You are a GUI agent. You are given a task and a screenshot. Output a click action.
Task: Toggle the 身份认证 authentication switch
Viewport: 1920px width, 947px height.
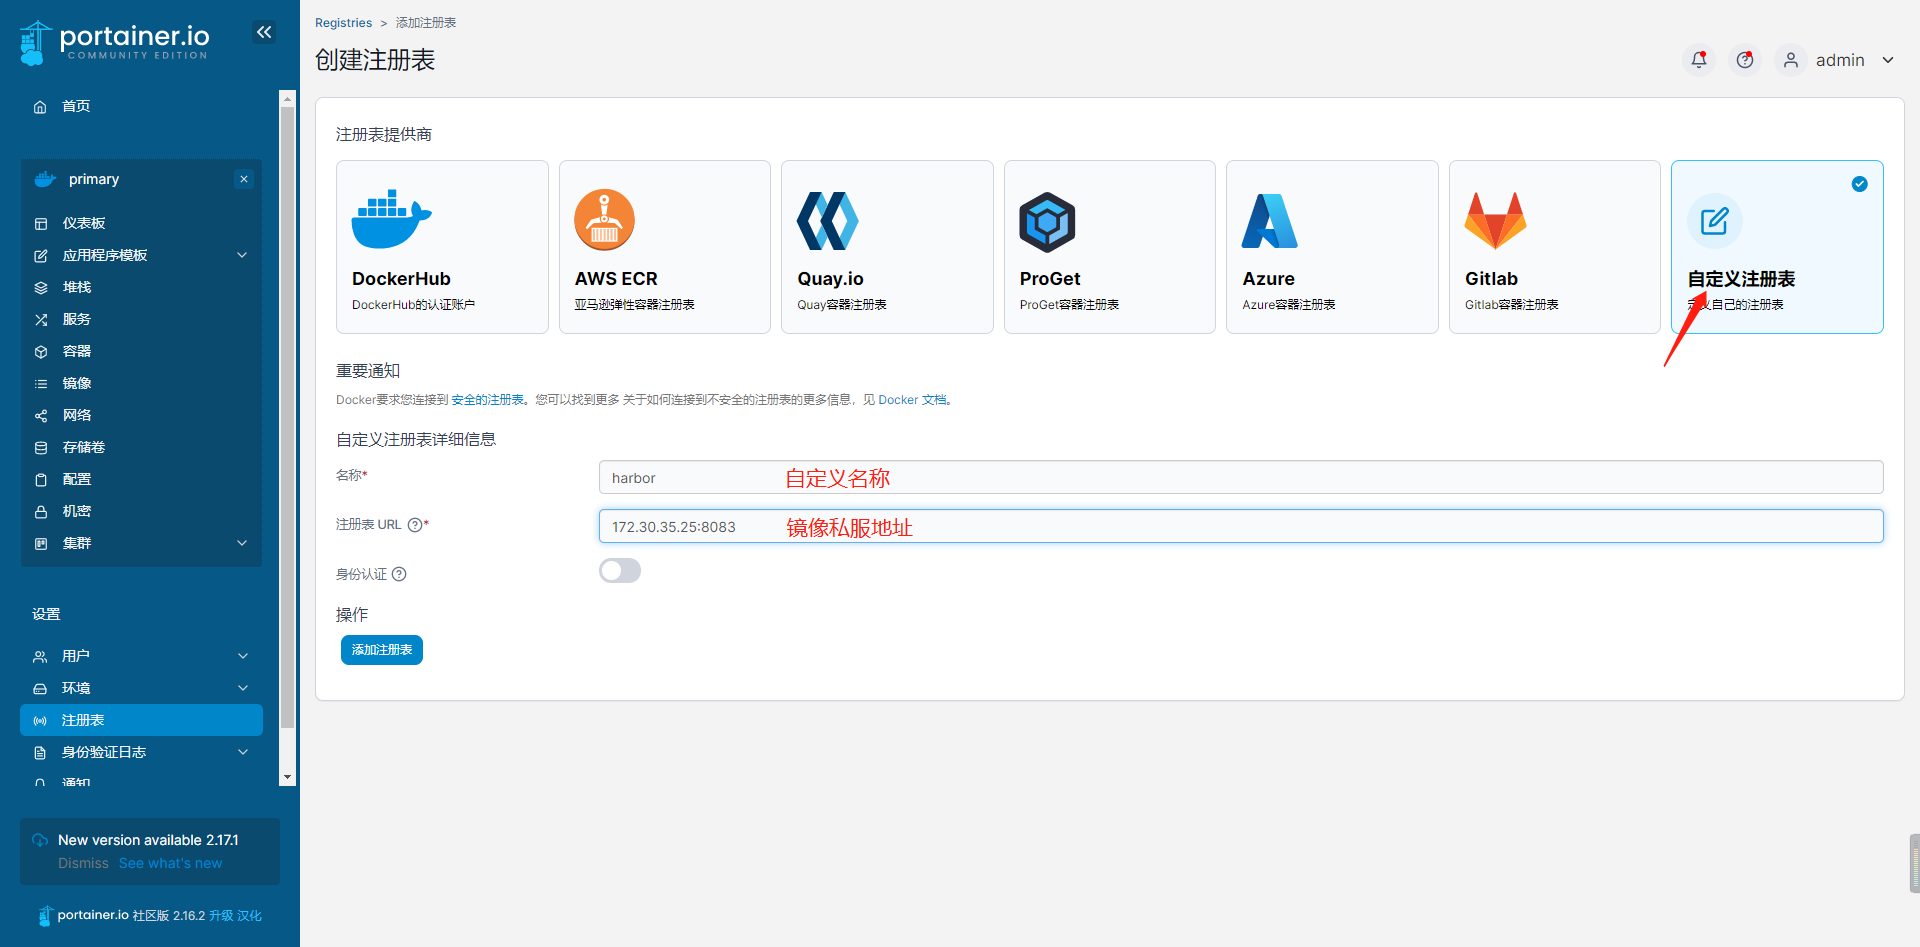point(620,571)
